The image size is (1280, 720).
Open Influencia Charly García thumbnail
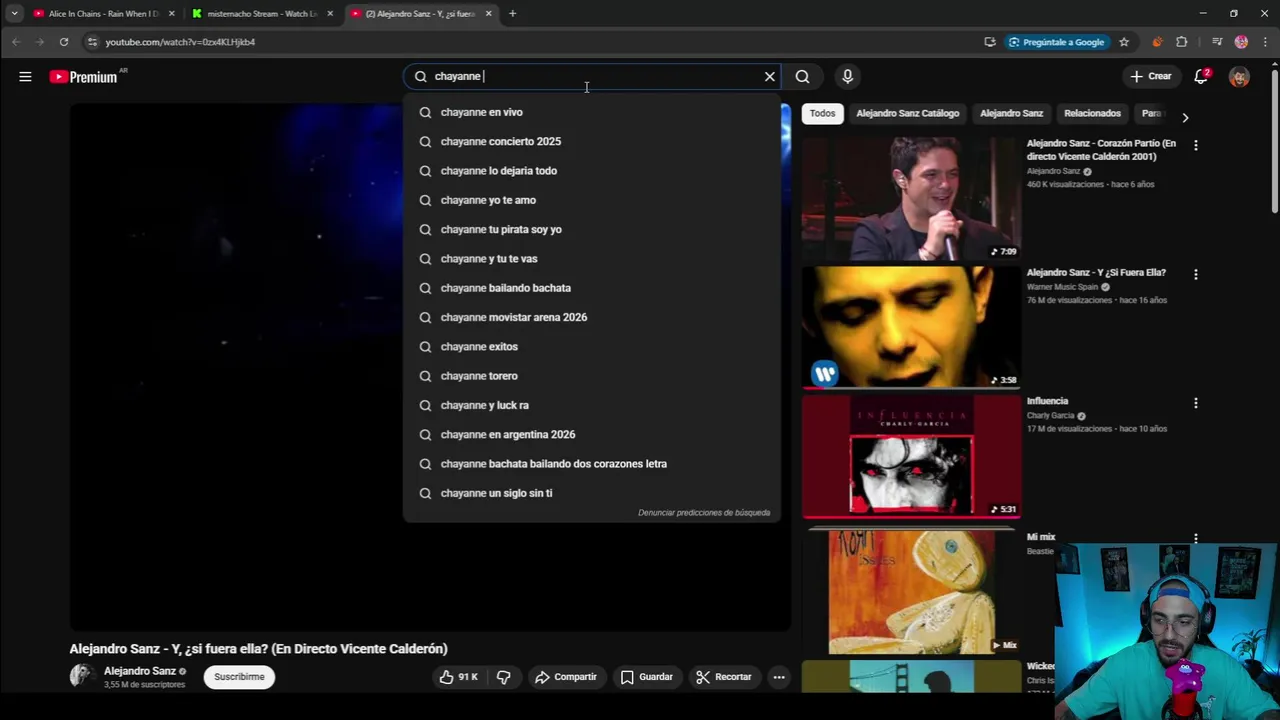911,456
